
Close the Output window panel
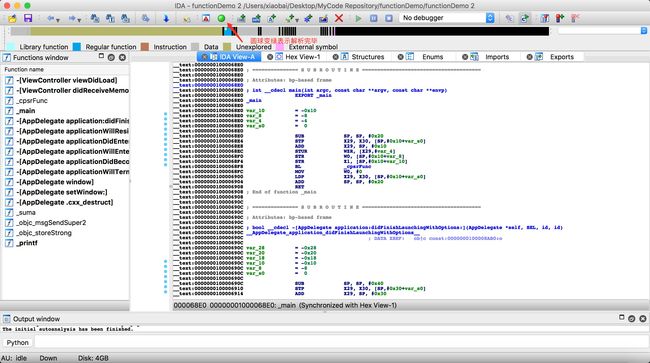click(x=643, y=319)
